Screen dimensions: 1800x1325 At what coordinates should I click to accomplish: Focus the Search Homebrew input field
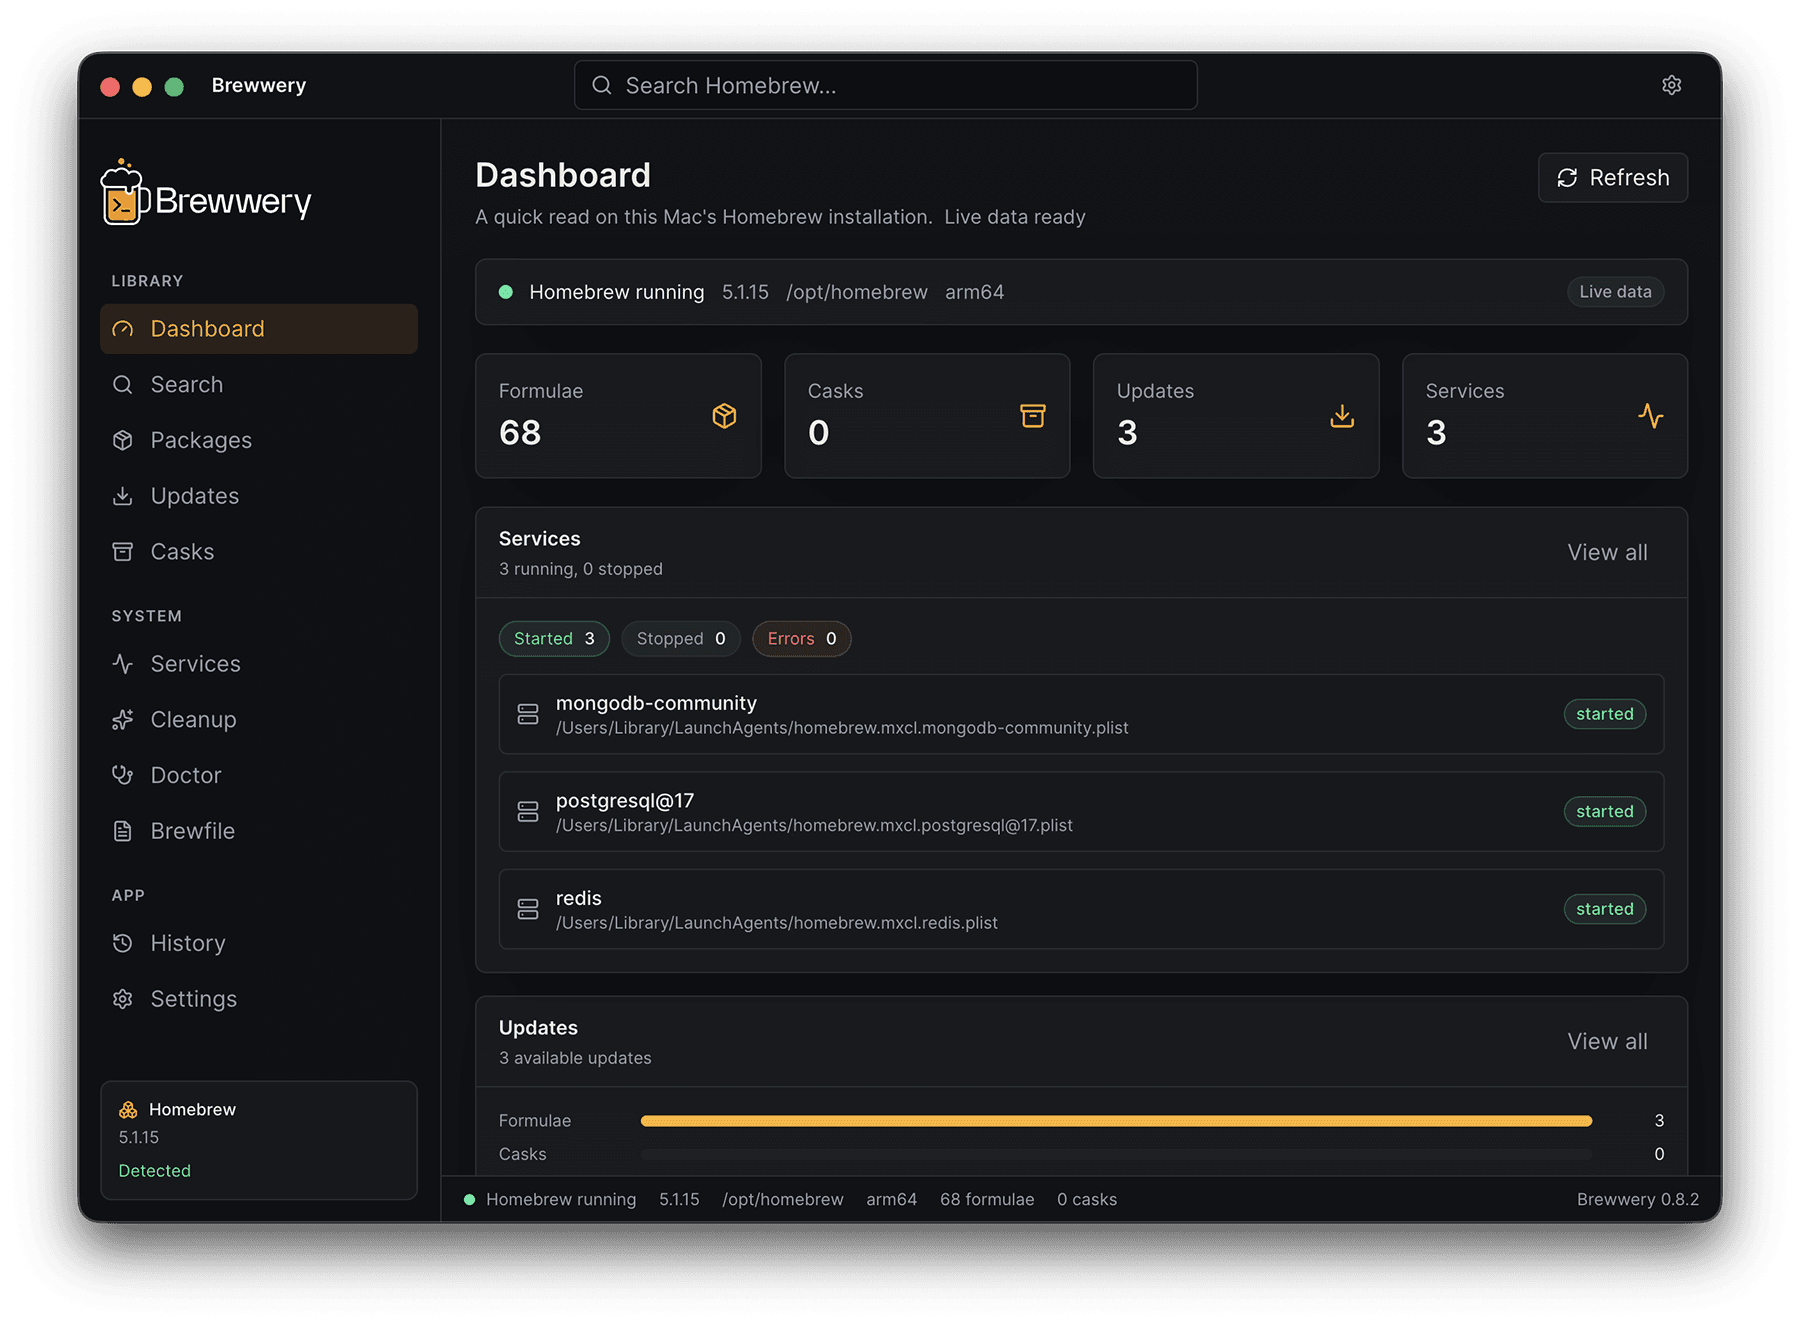click(x=886, y=85)
